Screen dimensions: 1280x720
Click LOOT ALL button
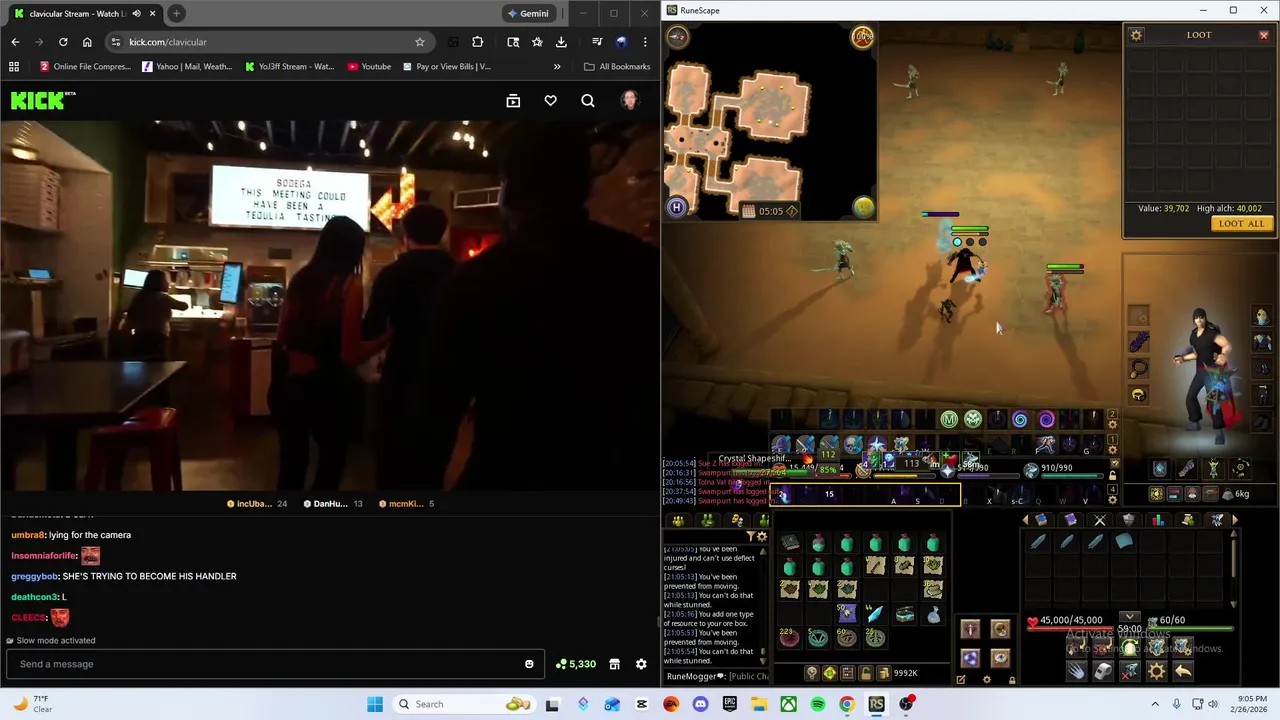[x=1241, y=224]
